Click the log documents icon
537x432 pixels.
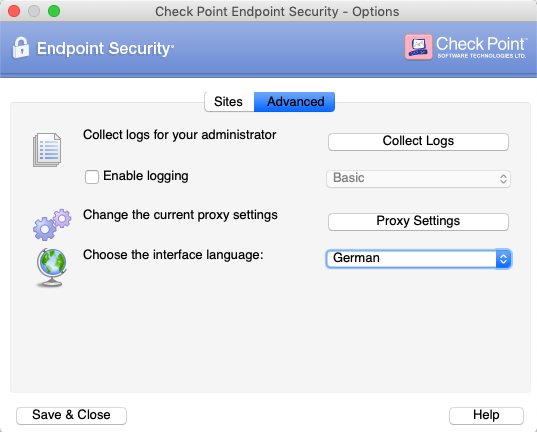47,150
